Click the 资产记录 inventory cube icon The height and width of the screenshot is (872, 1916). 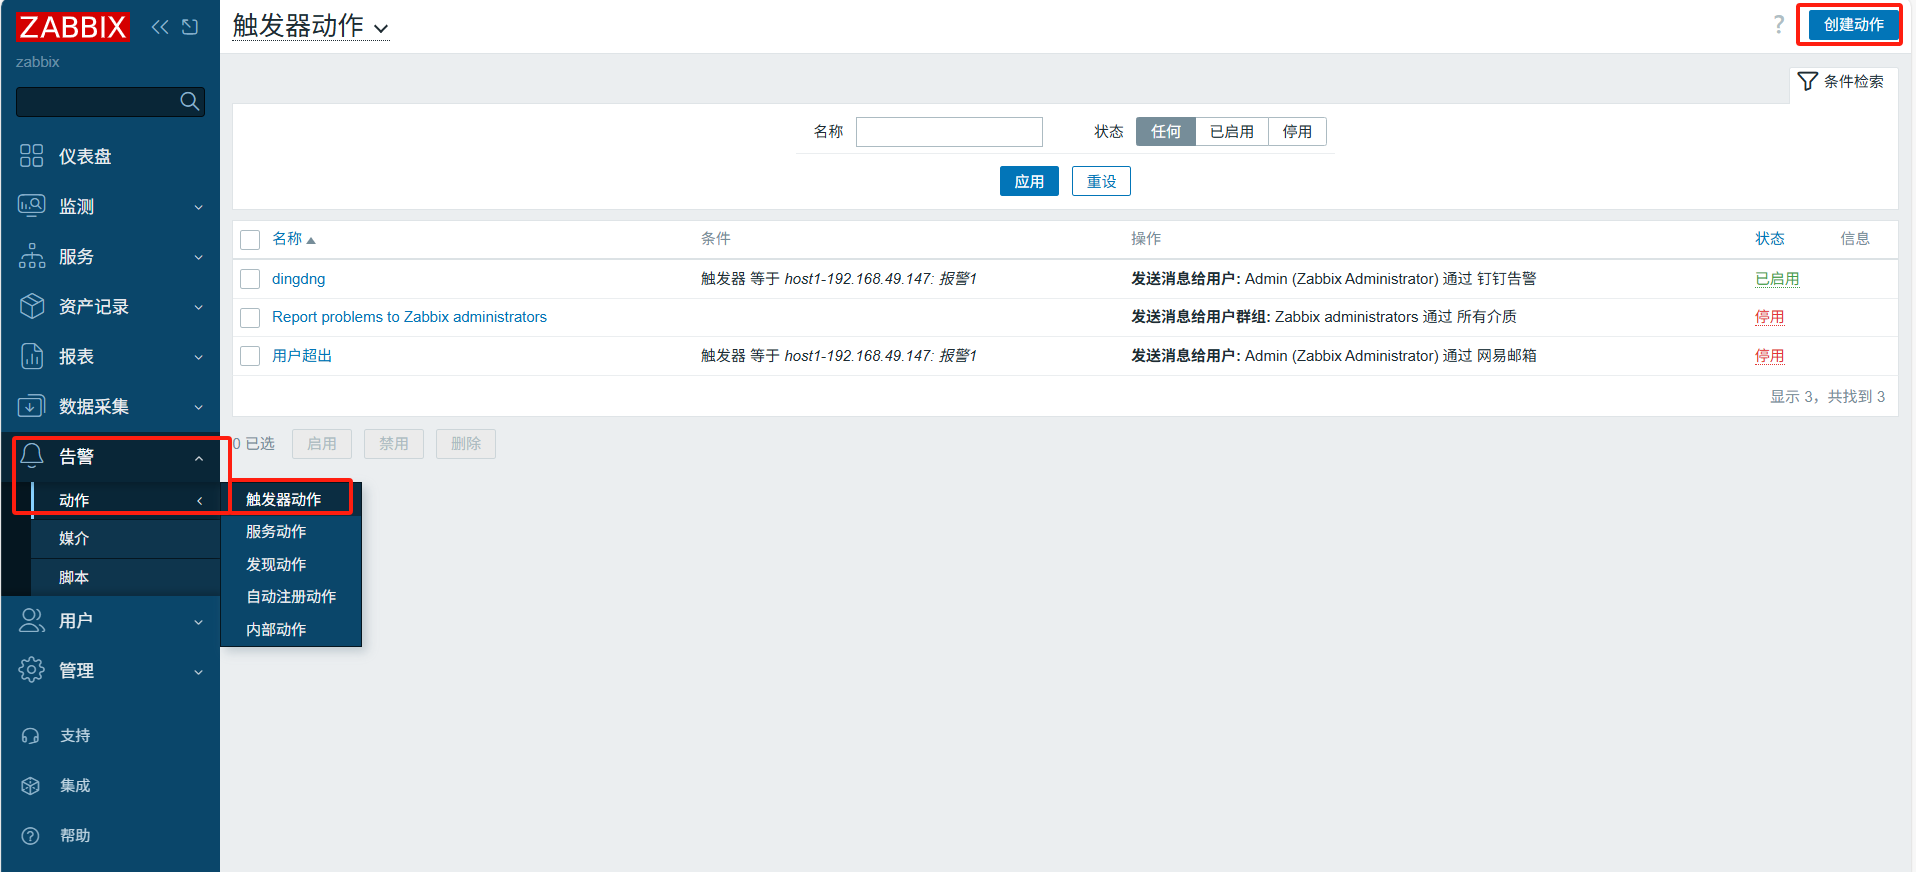pos(32,305)
